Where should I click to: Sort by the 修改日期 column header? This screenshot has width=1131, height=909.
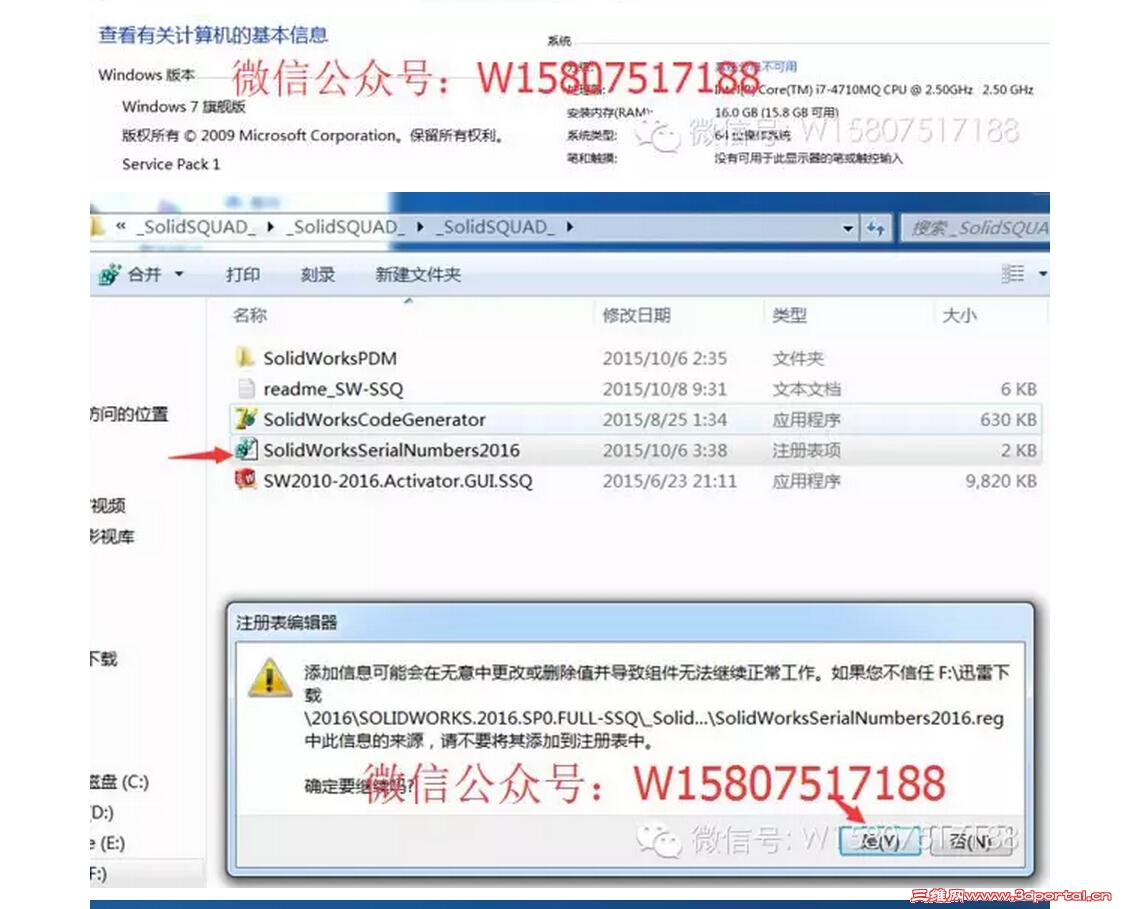tap(636, 315)
